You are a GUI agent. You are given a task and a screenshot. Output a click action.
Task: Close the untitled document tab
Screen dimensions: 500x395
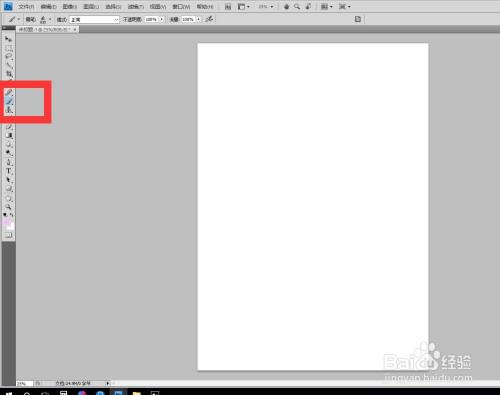click(75, 29)
